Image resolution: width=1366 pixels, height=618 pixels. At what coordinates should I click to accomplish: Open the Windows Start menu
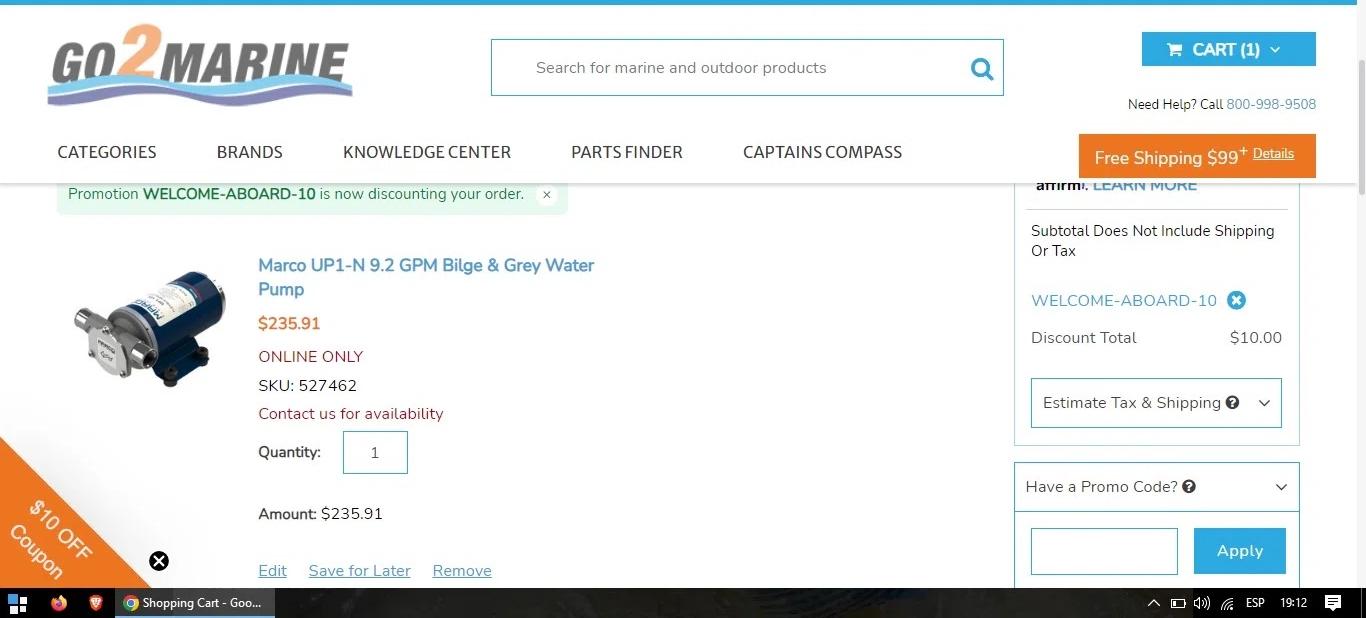click(x=17, y=603)
